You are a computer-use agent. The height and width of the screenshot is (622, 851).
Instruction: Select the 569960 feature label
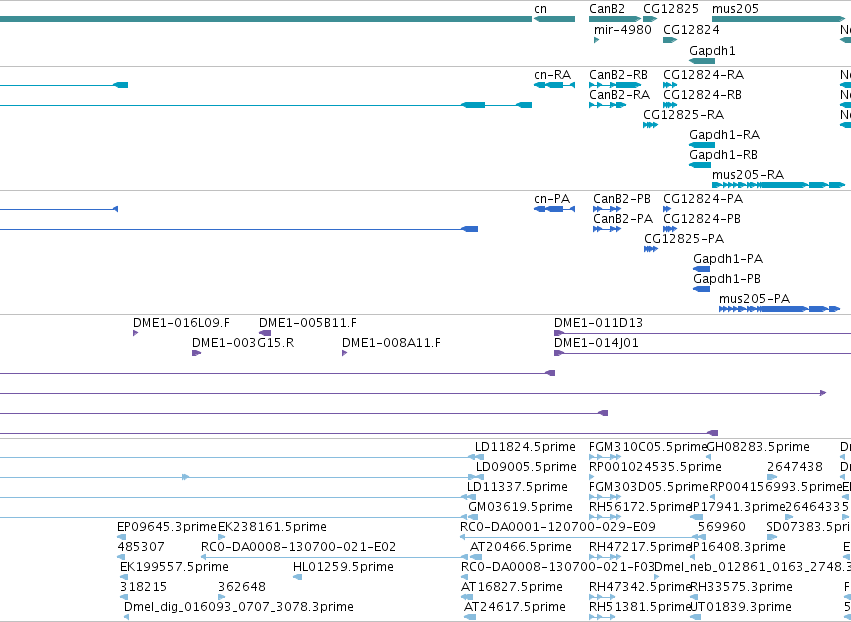coord(721,527)
